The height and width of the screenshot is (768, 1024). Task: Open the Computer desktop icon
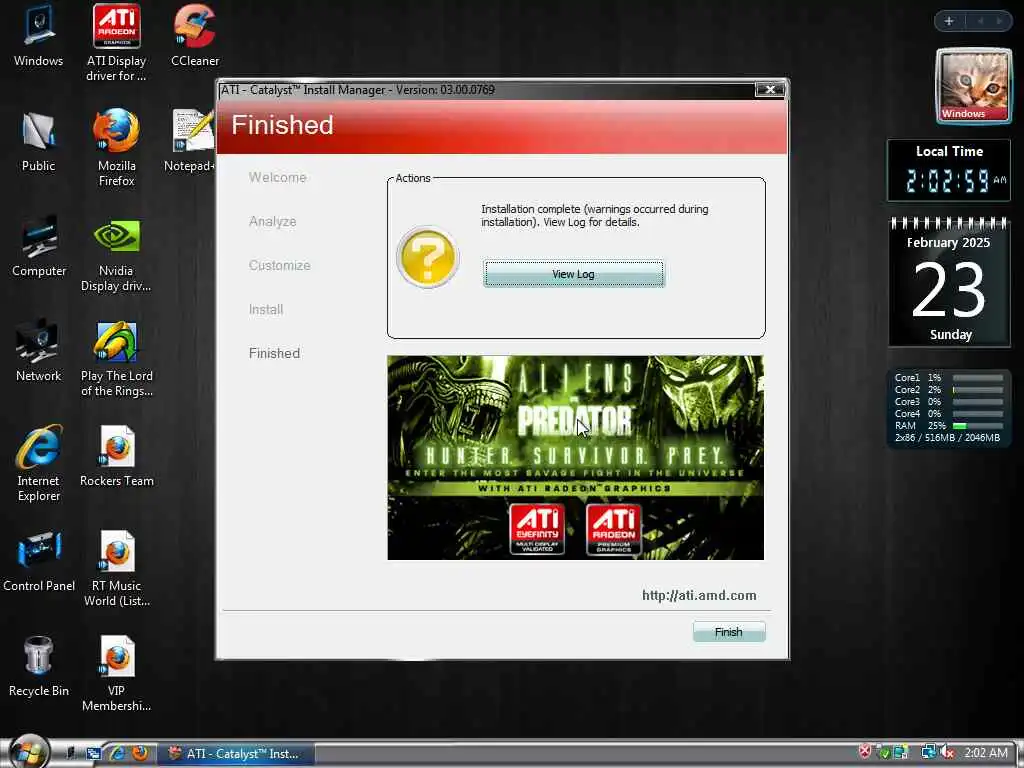tap(39, 246)
